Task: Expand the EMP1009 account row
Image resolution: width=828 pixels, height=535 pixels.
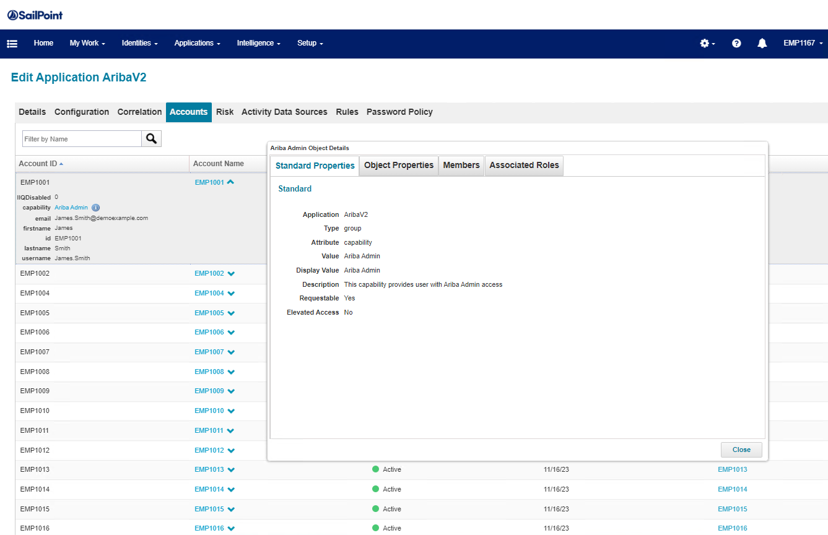Action: (x=231, y=391)
